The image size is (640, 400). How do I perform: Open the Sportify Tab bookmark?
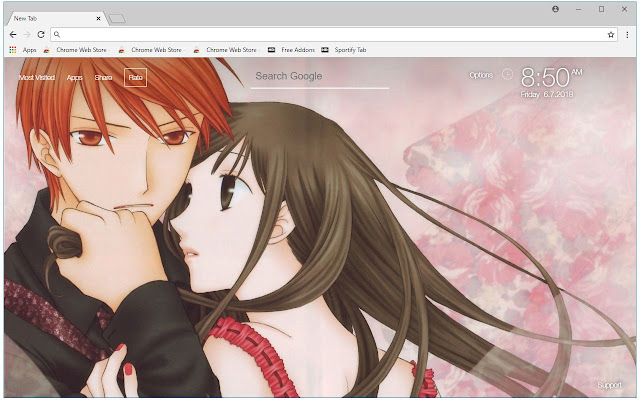point(344,50)
